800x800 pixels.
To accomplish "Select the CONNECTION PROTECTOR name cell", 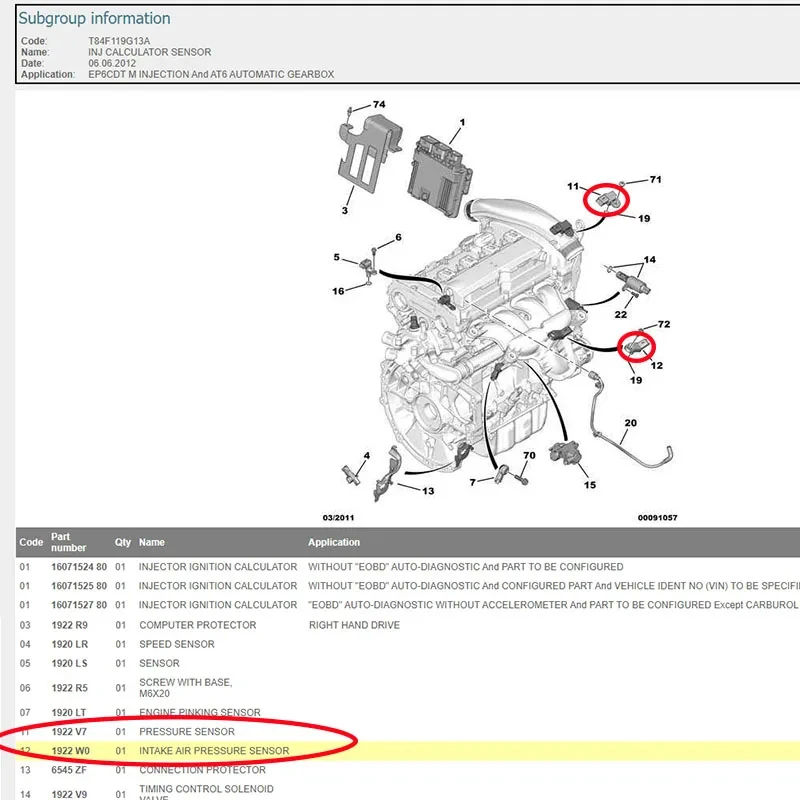I will (x=202, y=770).
